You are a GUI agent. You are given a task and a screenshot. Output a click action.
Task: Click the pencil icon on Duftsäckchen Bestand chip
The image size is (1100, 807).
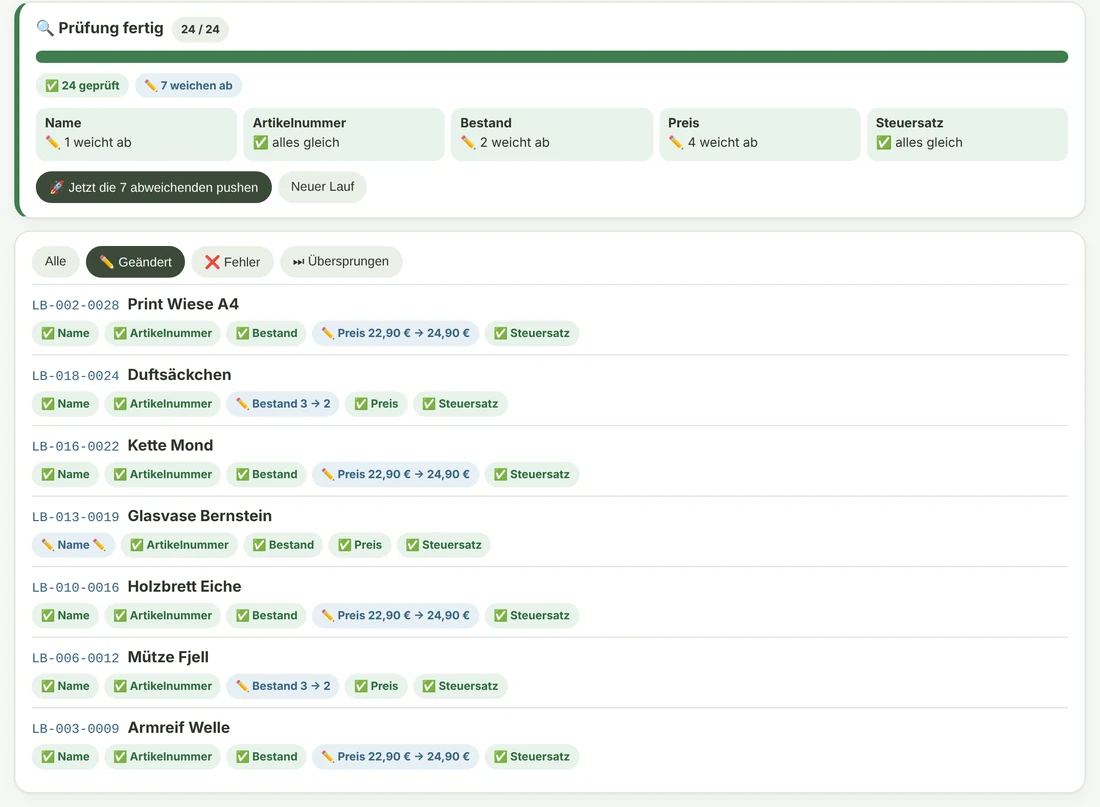(242, 404)
